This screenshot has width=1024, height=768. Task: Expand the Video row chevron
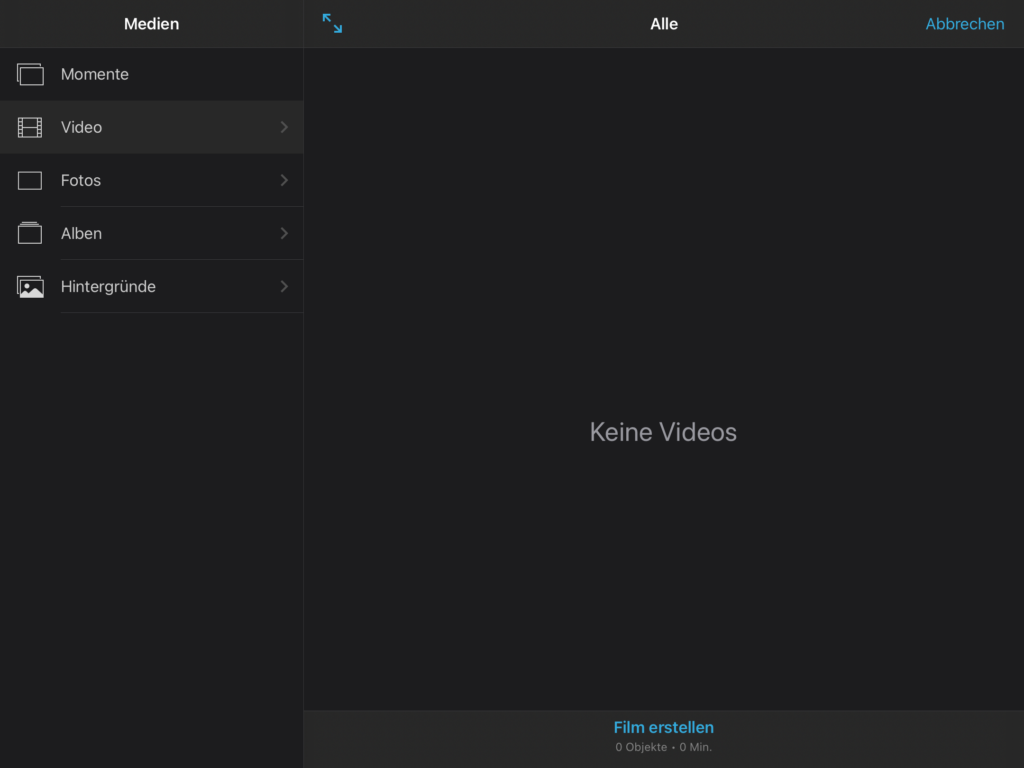tap(284, 127)
